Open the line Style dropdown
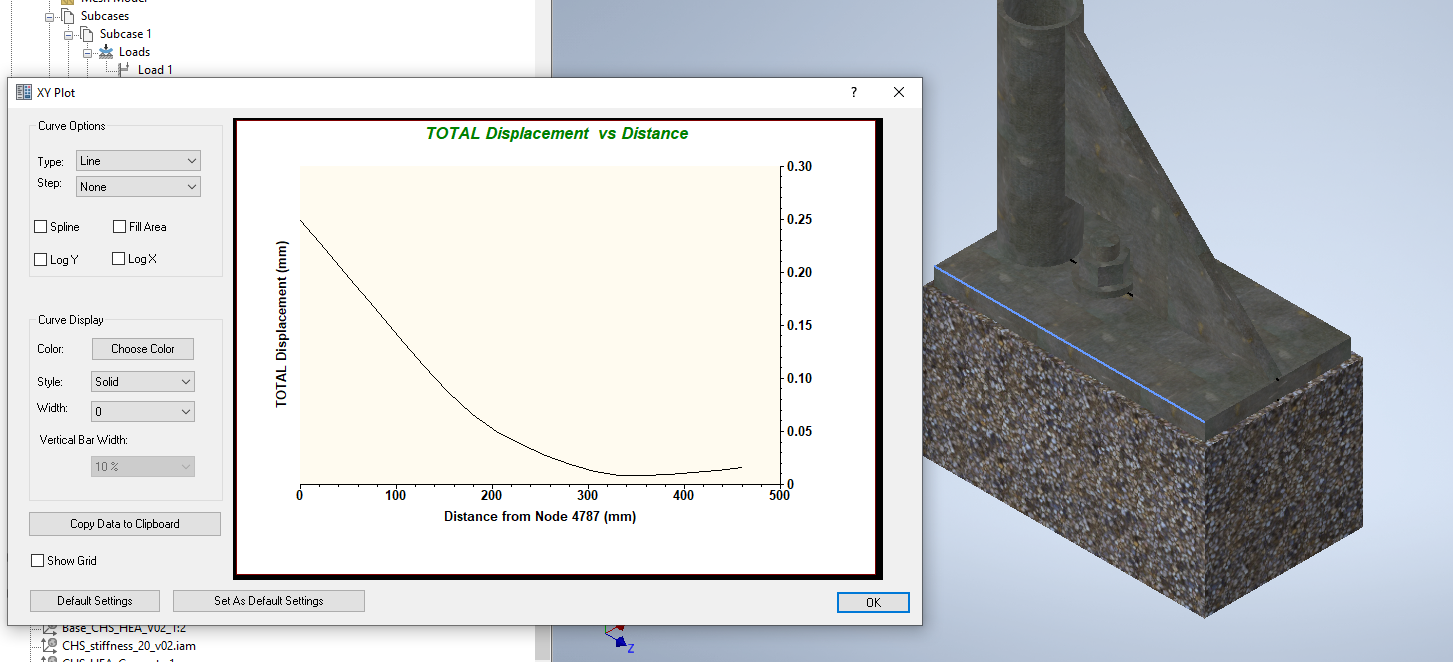 (143, 382)
